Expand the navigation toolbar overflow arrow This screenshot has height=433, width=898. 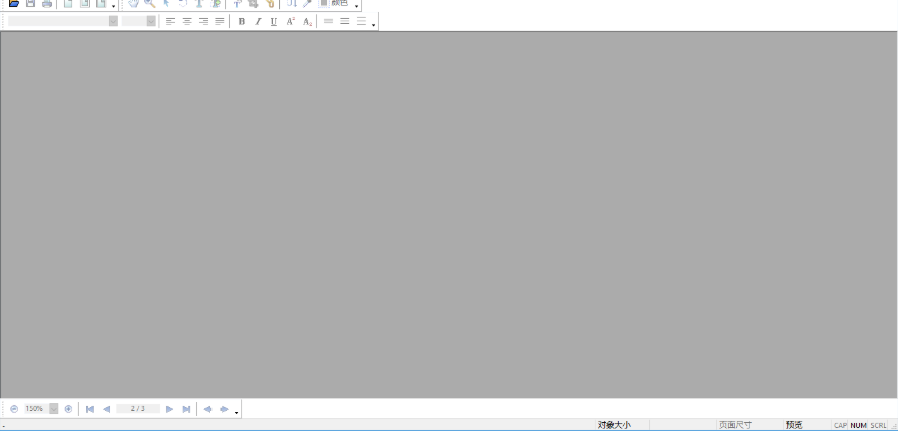point(236,412)
